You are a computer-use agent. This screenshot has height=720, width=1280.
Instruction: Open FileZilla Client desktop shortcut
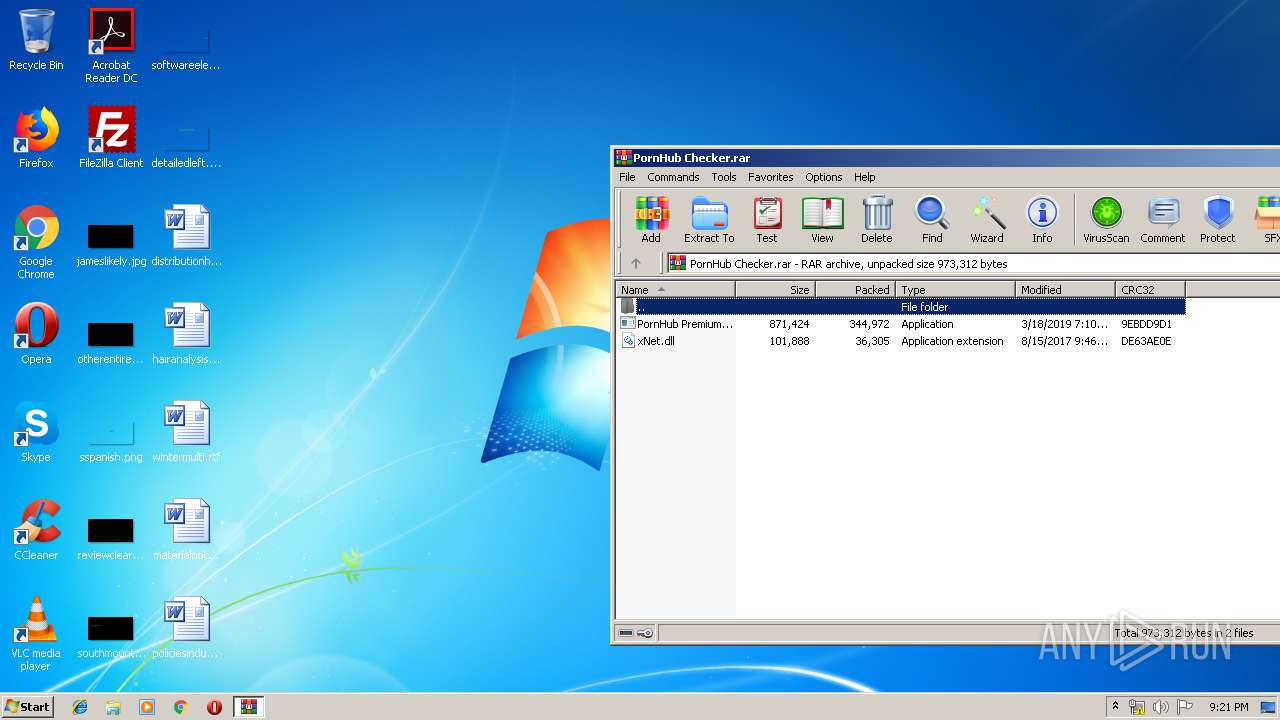click(x=111, y=138)
